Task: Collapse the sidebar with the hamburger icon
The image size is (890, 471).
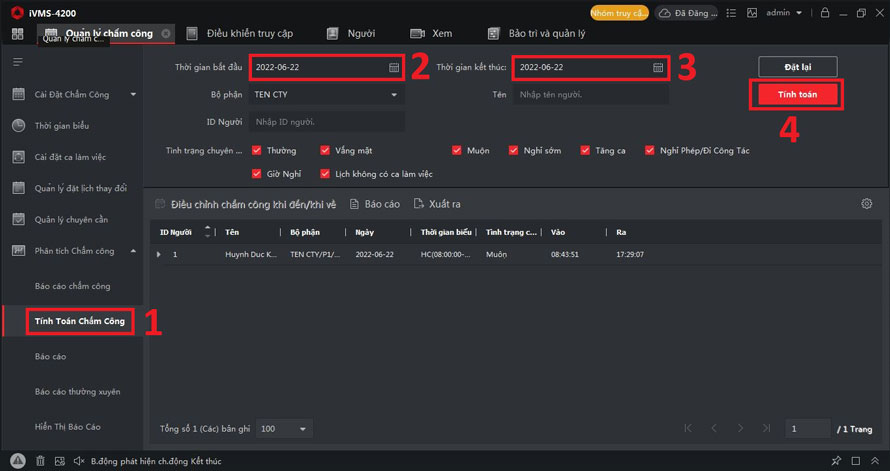Action: 17,62
